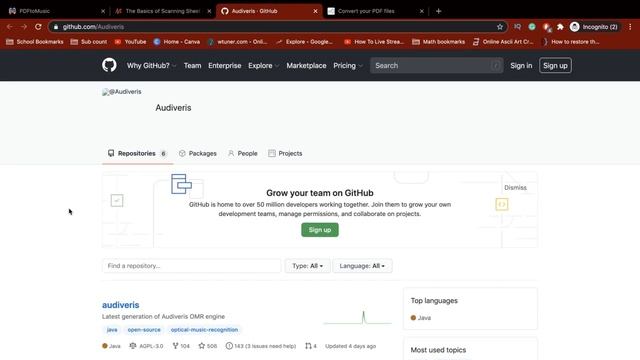Open the Online Ascii Art bookmark

click(503, 42)
